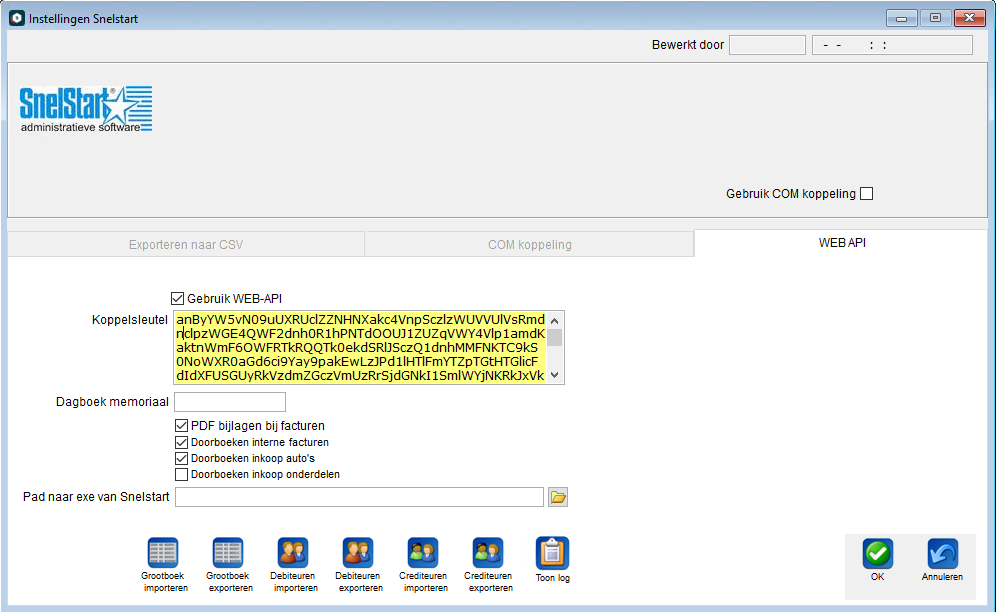
Task: Click the Bewerkt door date-time field
Action: coord(892,45)
